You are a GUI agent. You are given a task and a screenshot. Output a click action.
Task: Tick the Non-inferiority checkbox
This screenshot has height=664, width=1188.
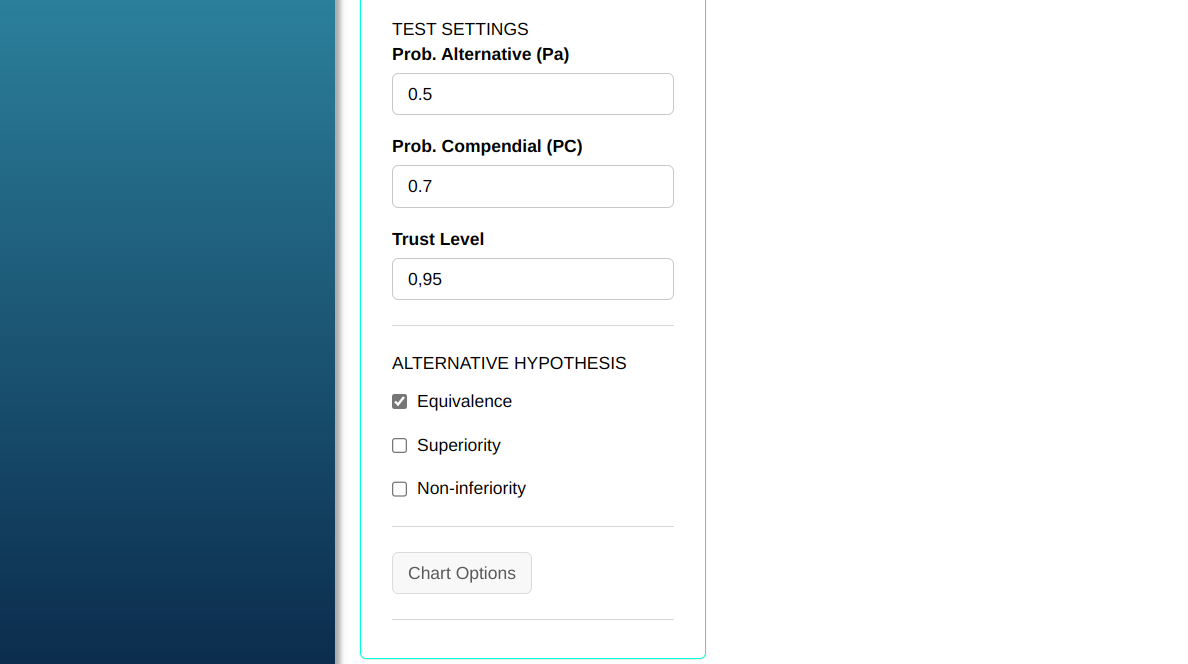tap(400, 489)
